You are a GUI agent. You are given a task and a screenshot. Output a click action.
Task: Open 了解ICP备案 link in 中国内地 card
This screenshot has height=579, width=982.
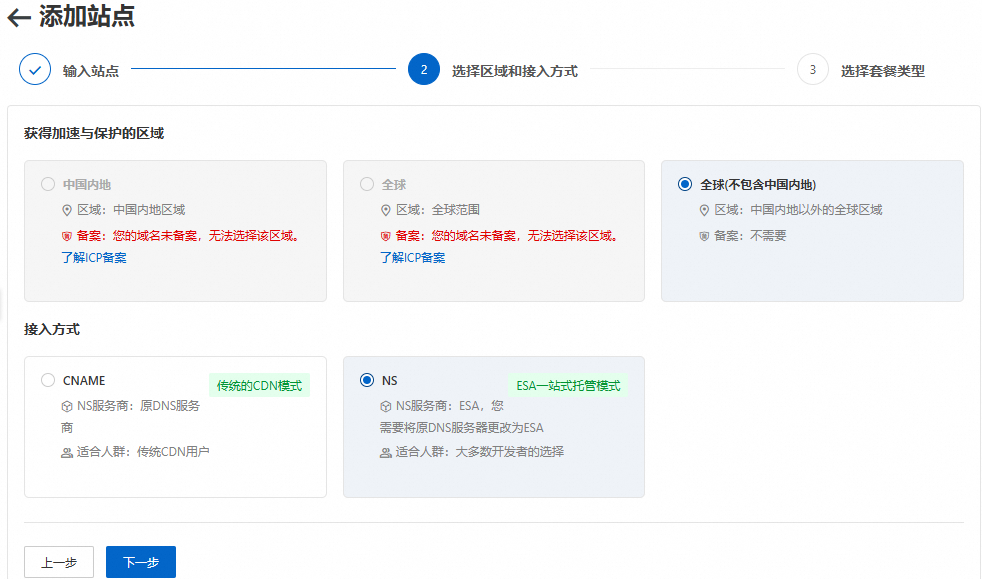(x=94, y=258)
